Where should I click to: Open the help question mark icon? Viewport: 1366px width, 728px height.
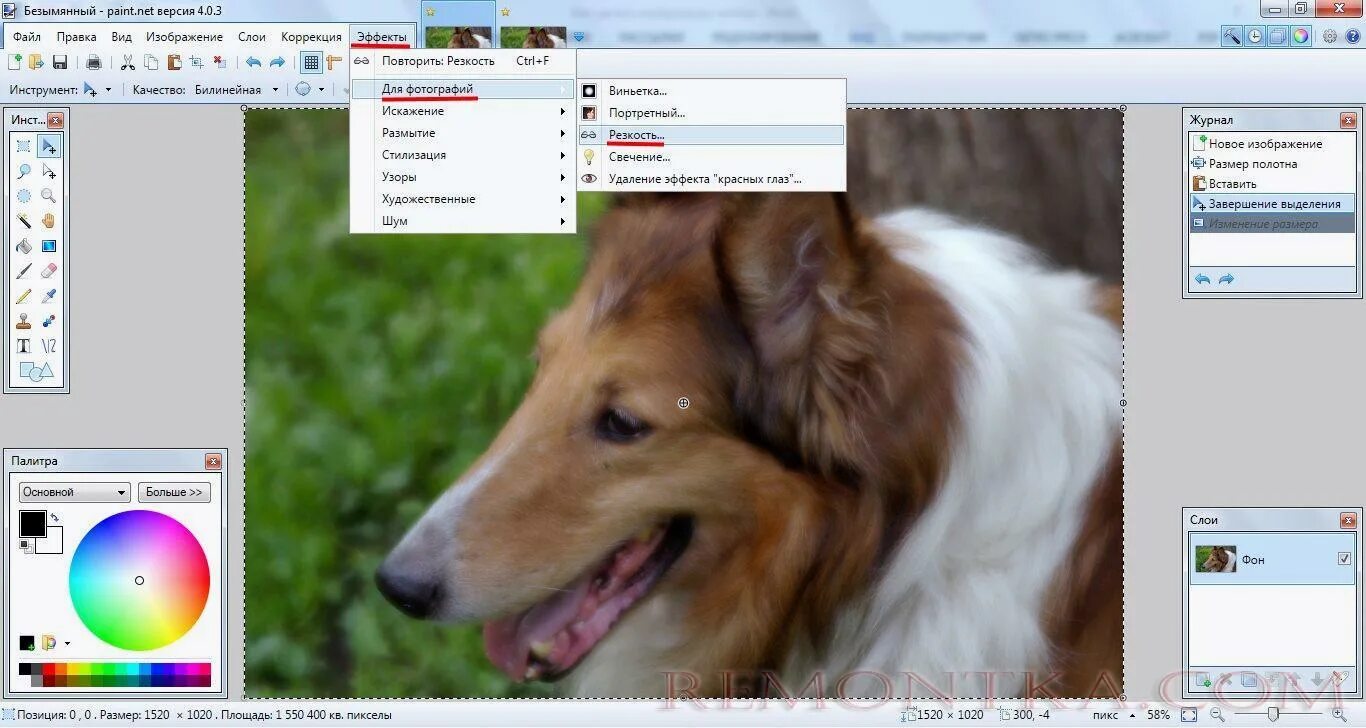[x=1352, y=36]
